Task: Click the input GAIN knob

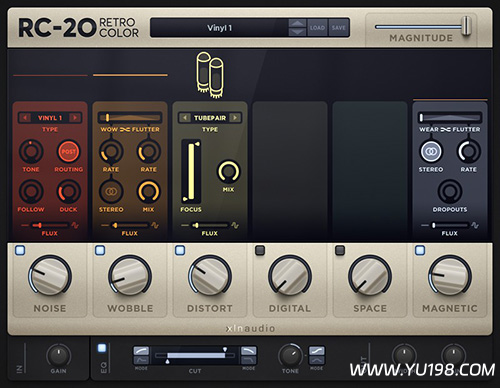Action: click(x=59, y=355)
